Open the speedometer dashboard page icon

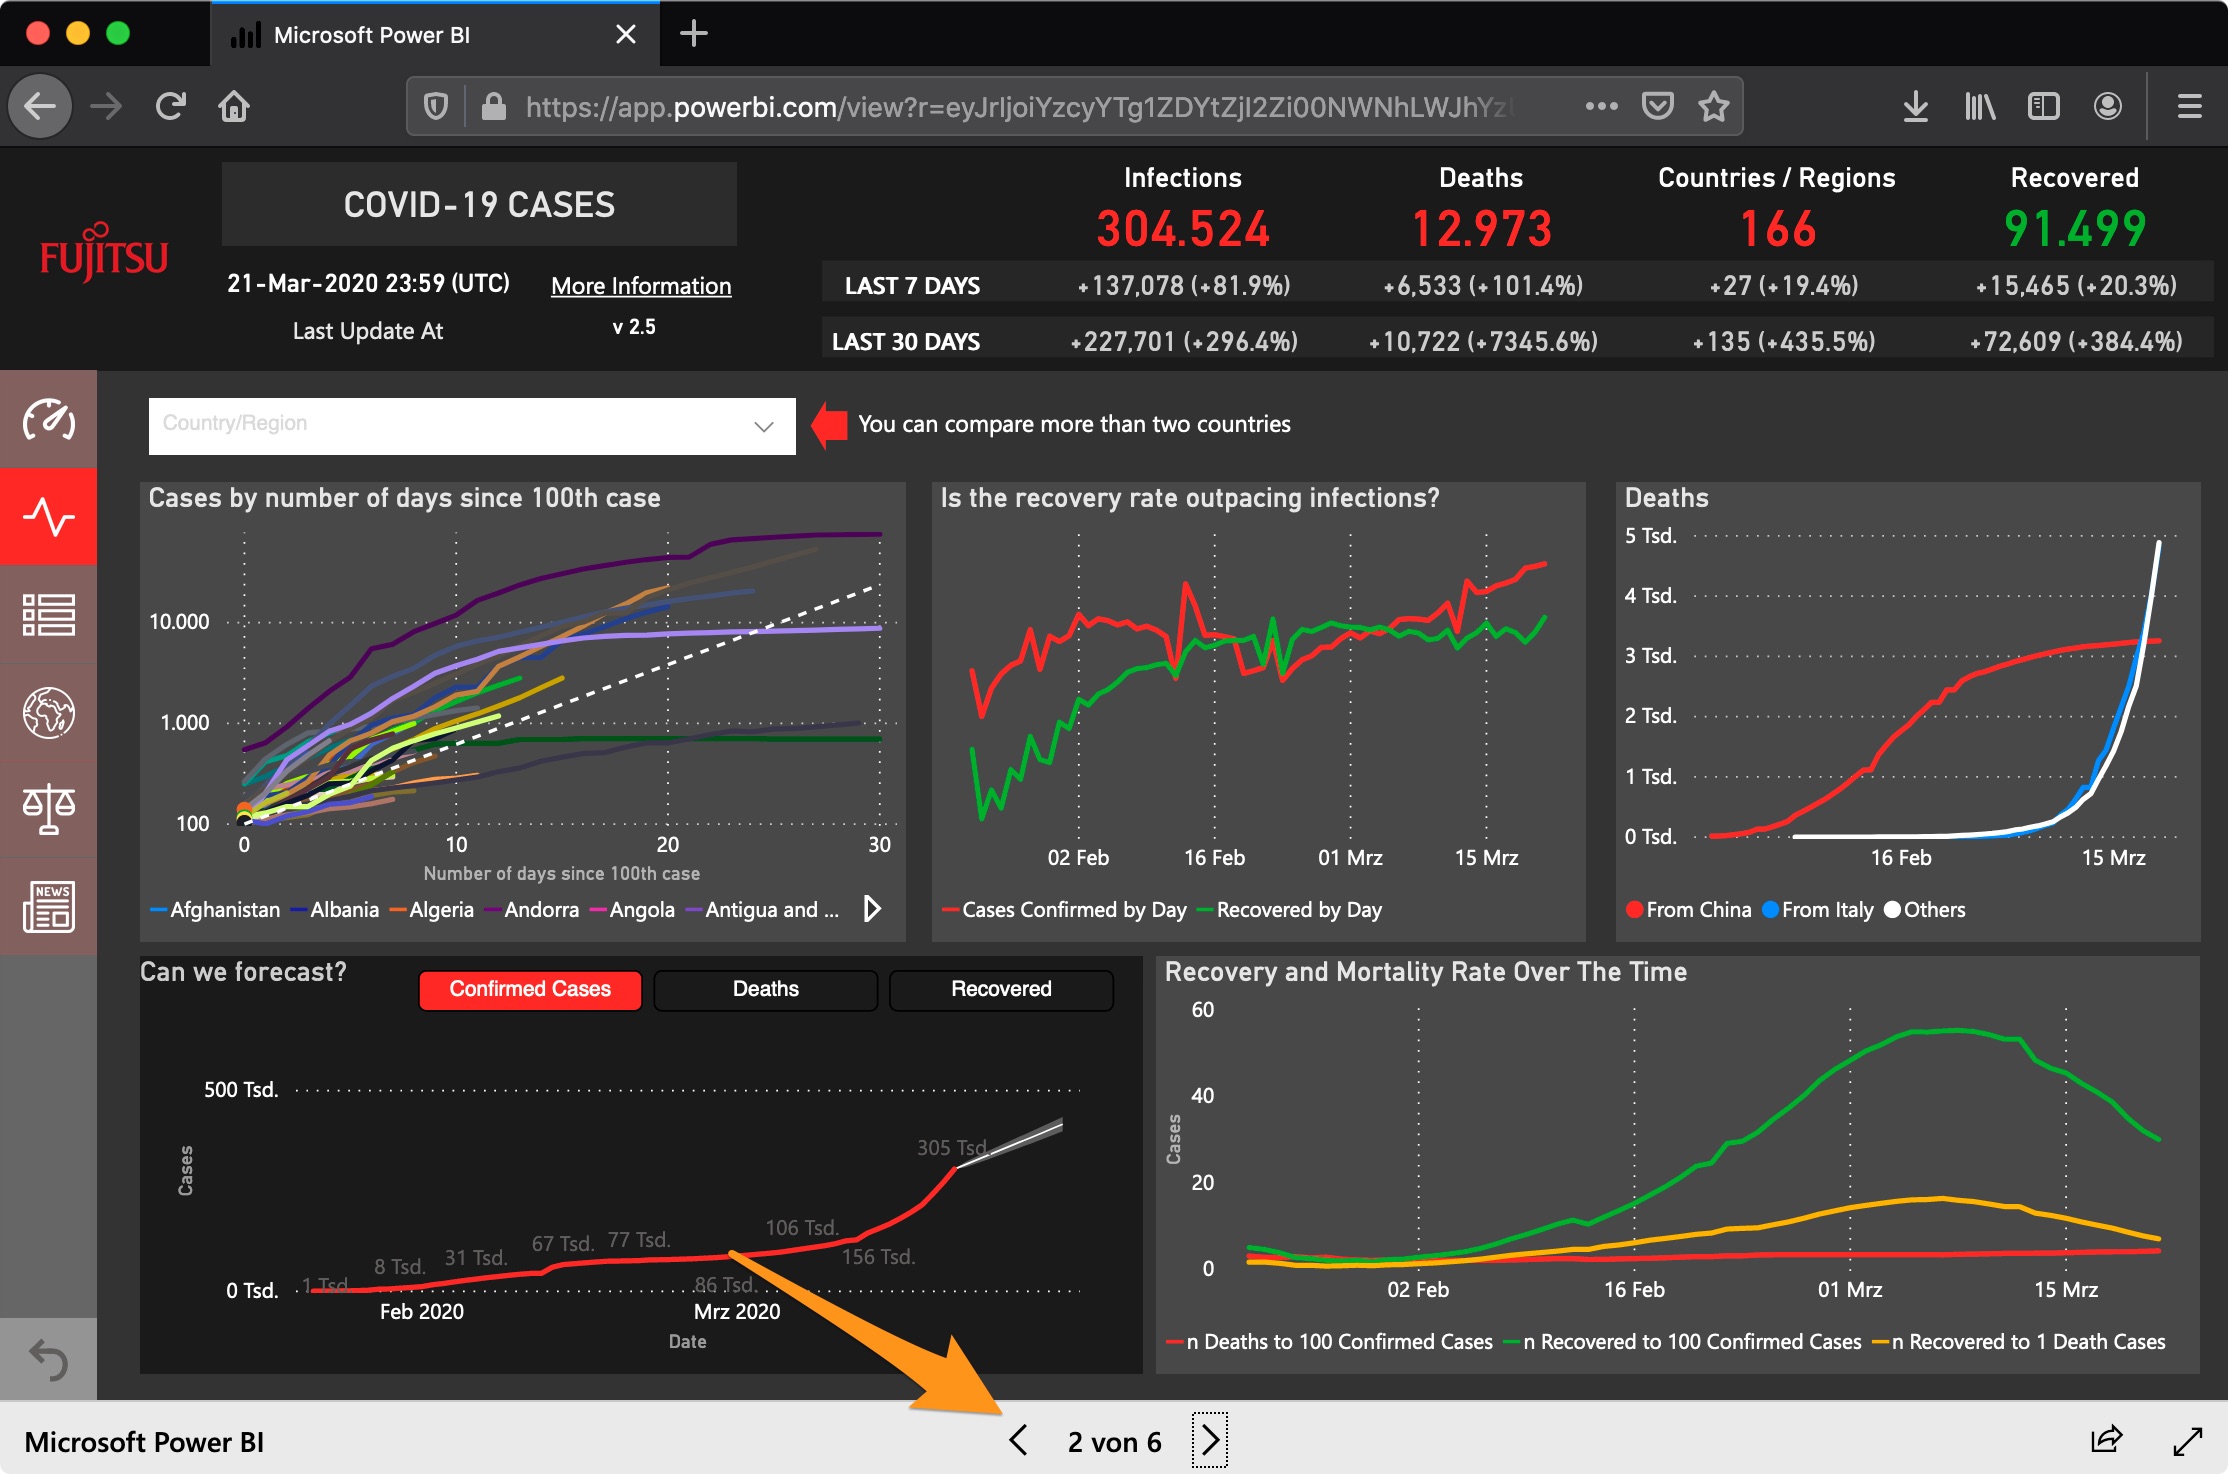[x=48, y=420]
